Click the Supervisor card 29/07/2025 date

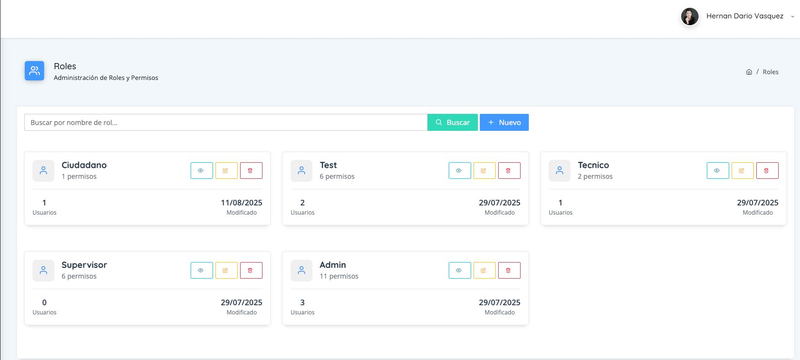tap(241, 303)
